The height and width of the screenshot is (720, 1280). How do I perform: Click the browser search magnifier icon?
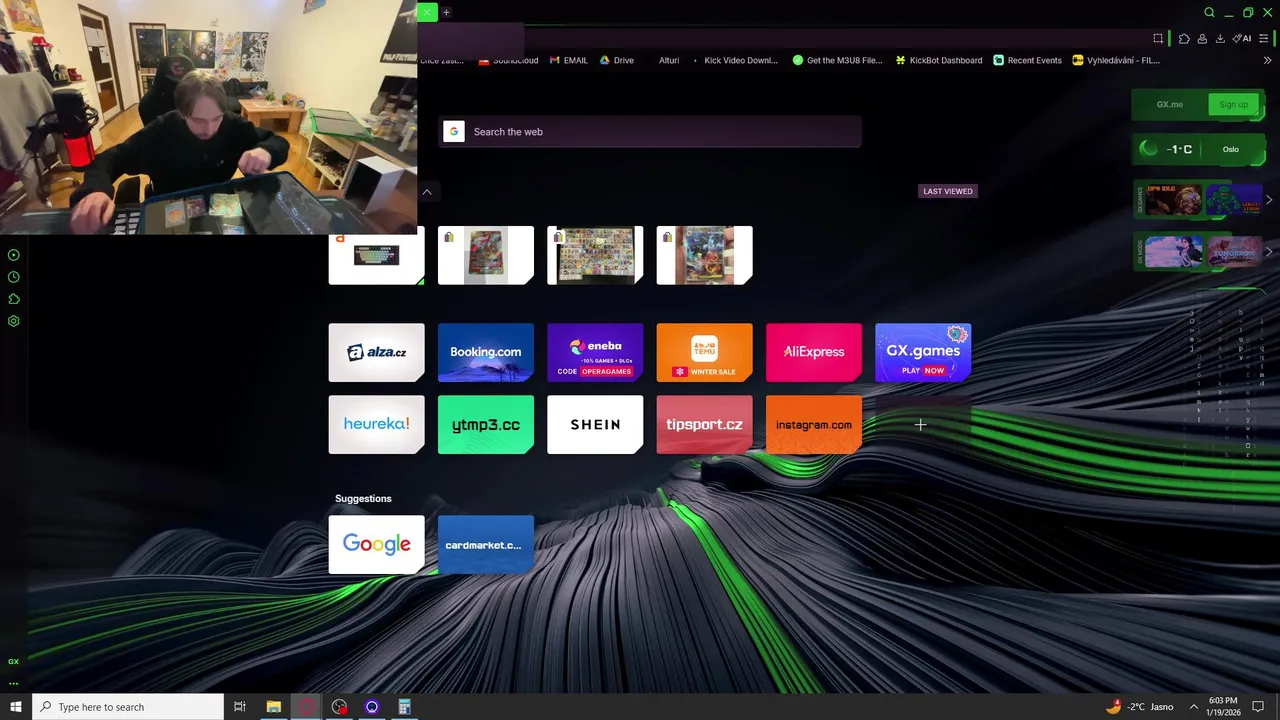pos(1209,12)
